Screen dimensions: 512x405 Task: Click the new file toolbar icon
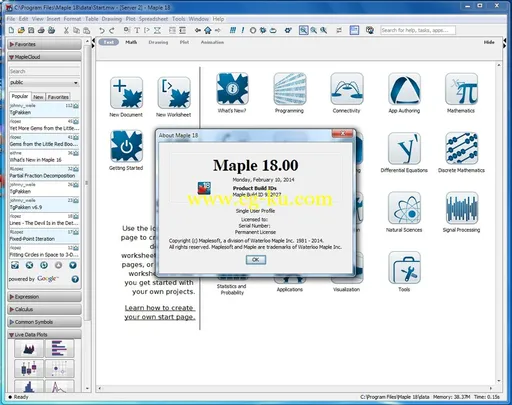11,30
